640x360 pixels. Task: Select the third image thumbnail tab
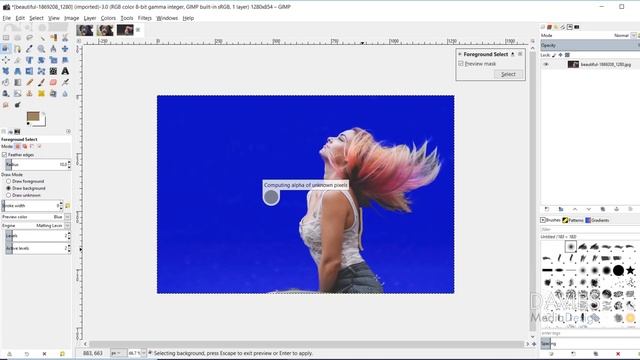click(x=125, y=30)
